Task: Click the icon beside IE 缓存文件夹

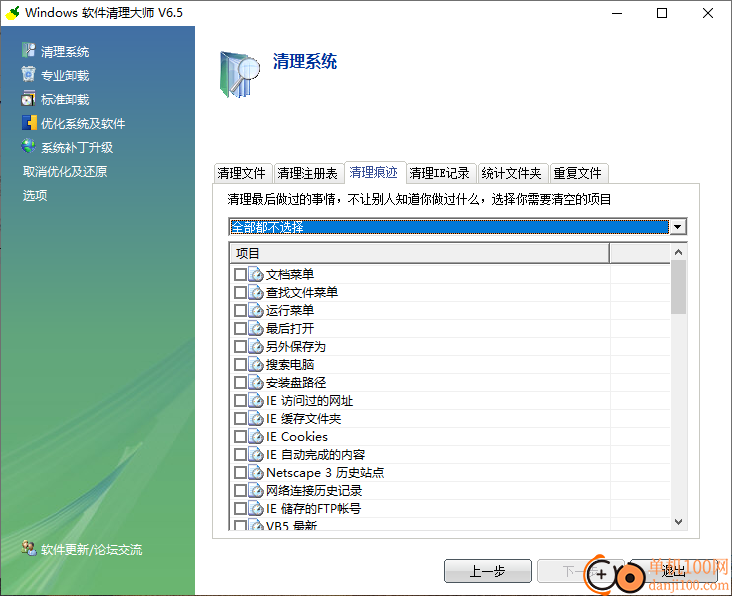Action: click(x=256, y=419)
